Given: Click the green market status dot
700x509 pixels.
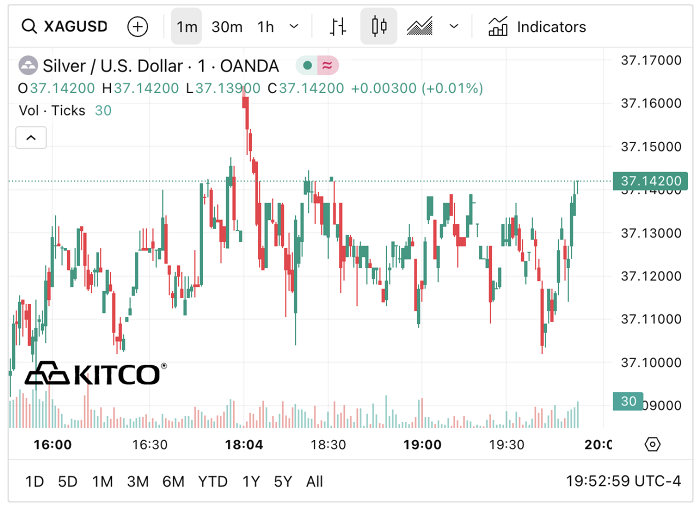Looking at the screenshot, I should click(307, 66).
